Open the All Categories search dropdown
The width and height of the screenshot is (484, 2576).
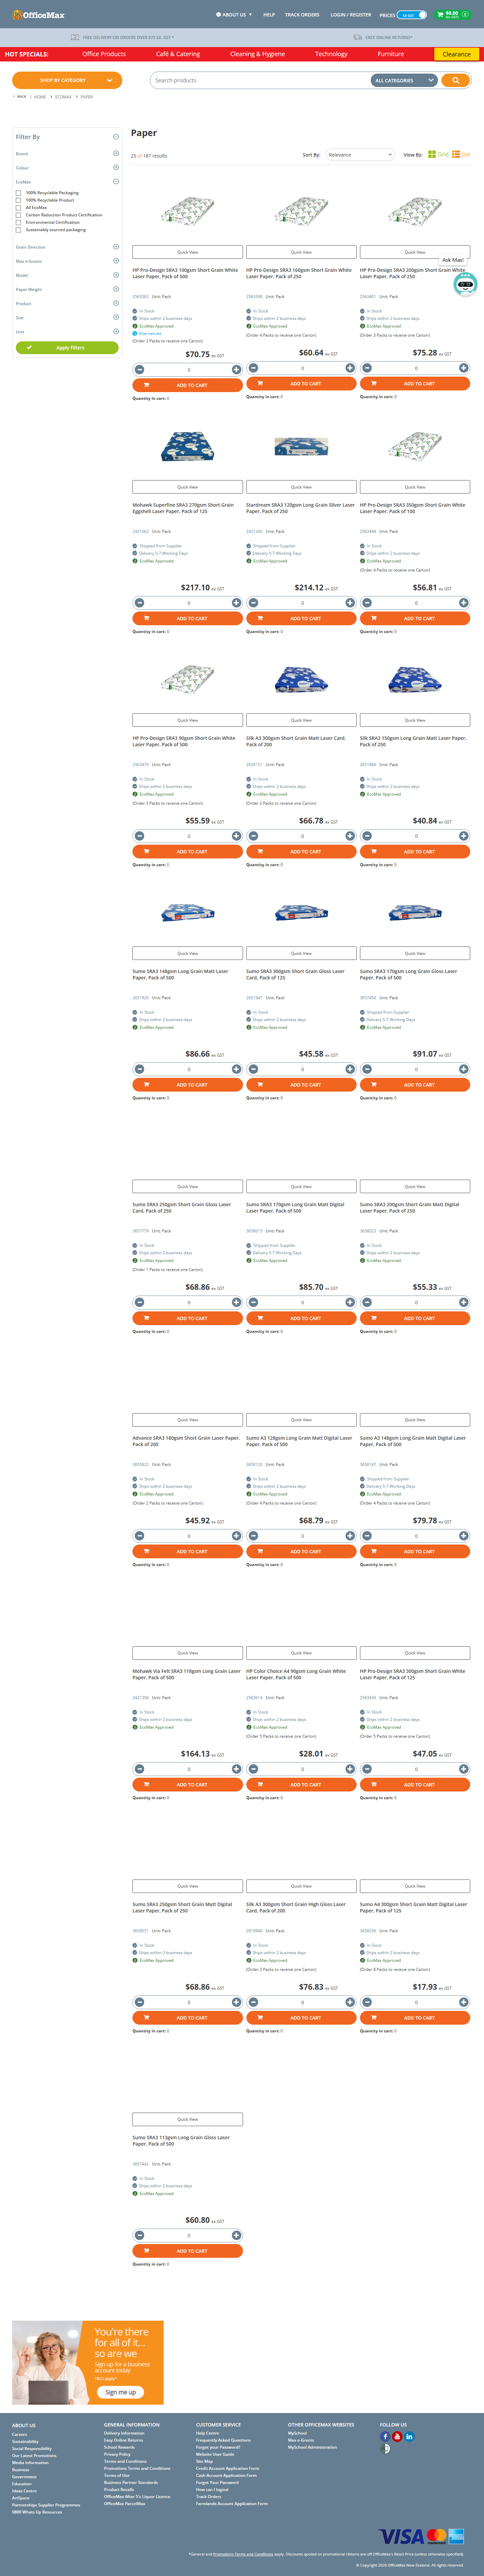[404, 80]
